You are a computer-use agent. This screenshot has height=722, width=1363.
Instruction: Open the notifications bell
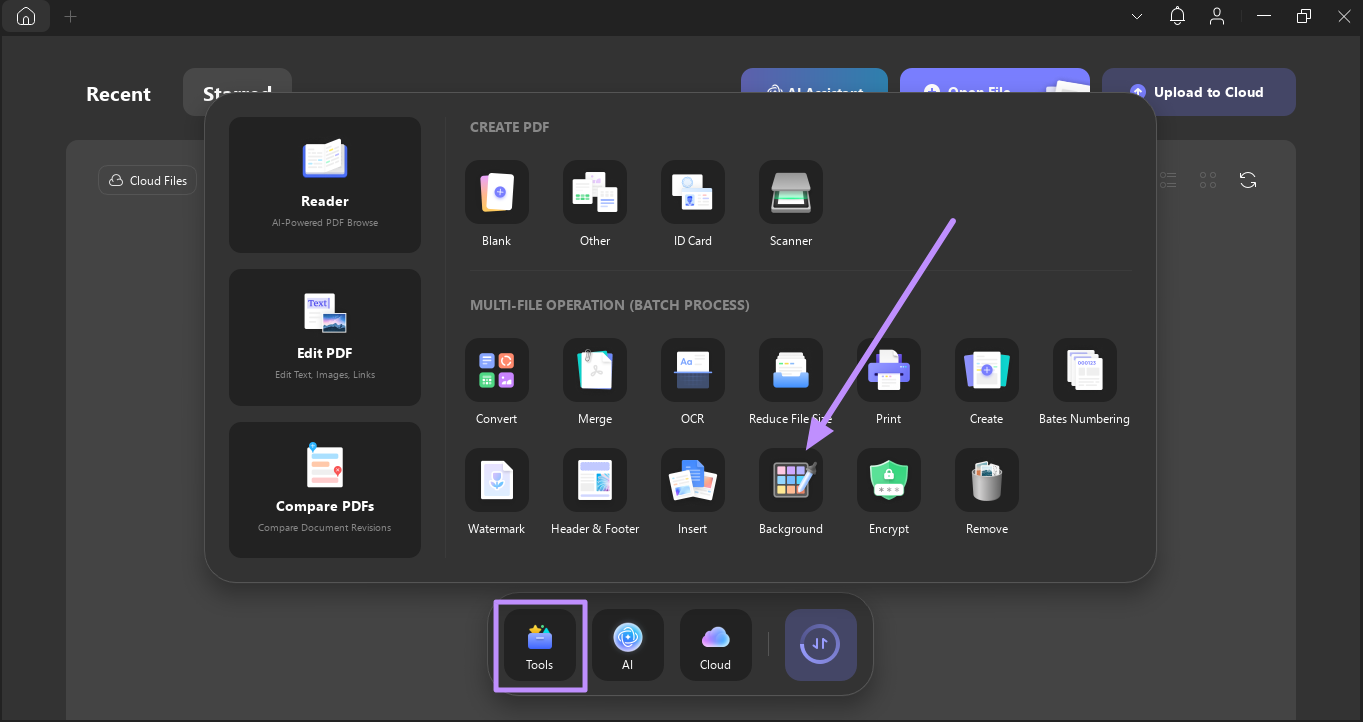[1177, 16]
